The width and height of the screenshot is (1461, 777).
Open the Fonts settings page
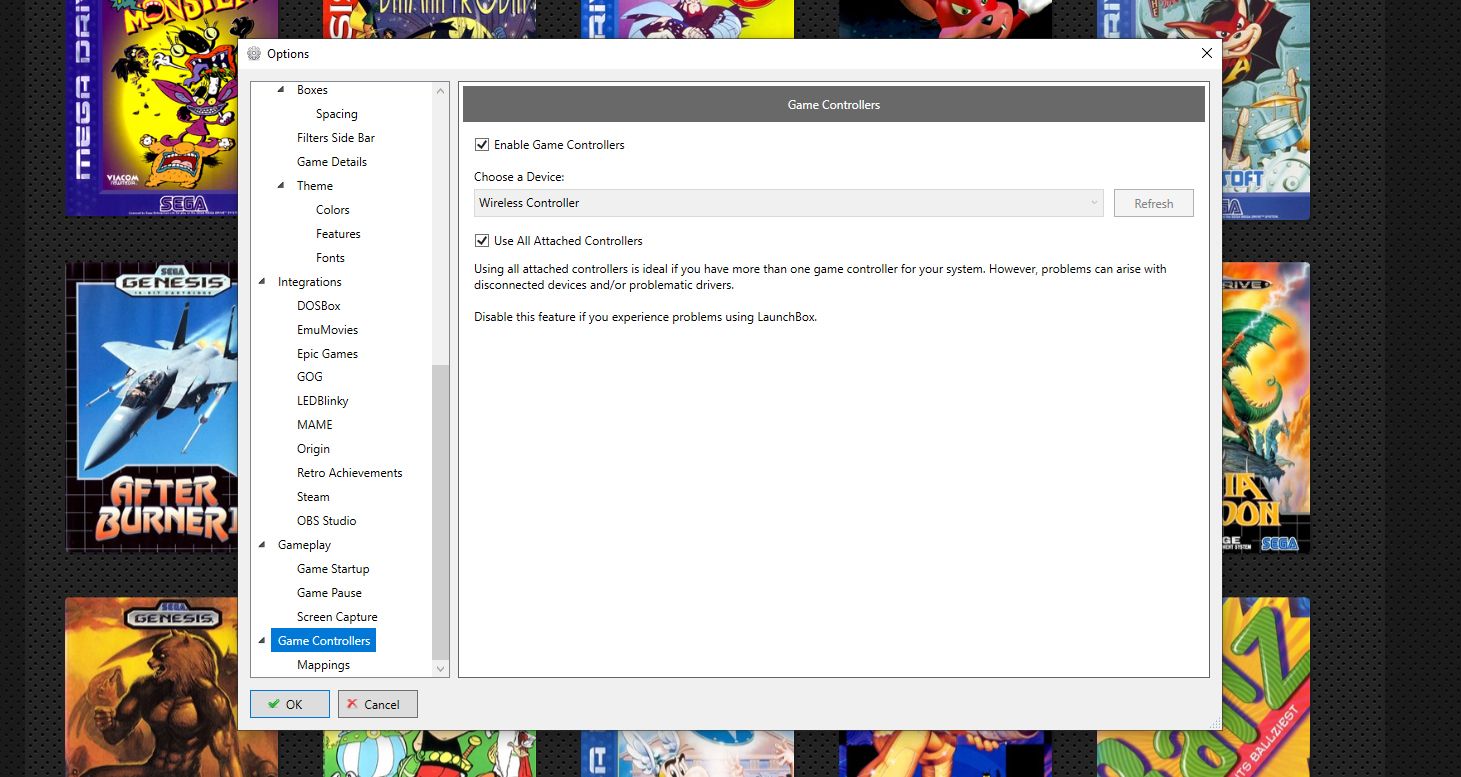(x=330, y=258)
